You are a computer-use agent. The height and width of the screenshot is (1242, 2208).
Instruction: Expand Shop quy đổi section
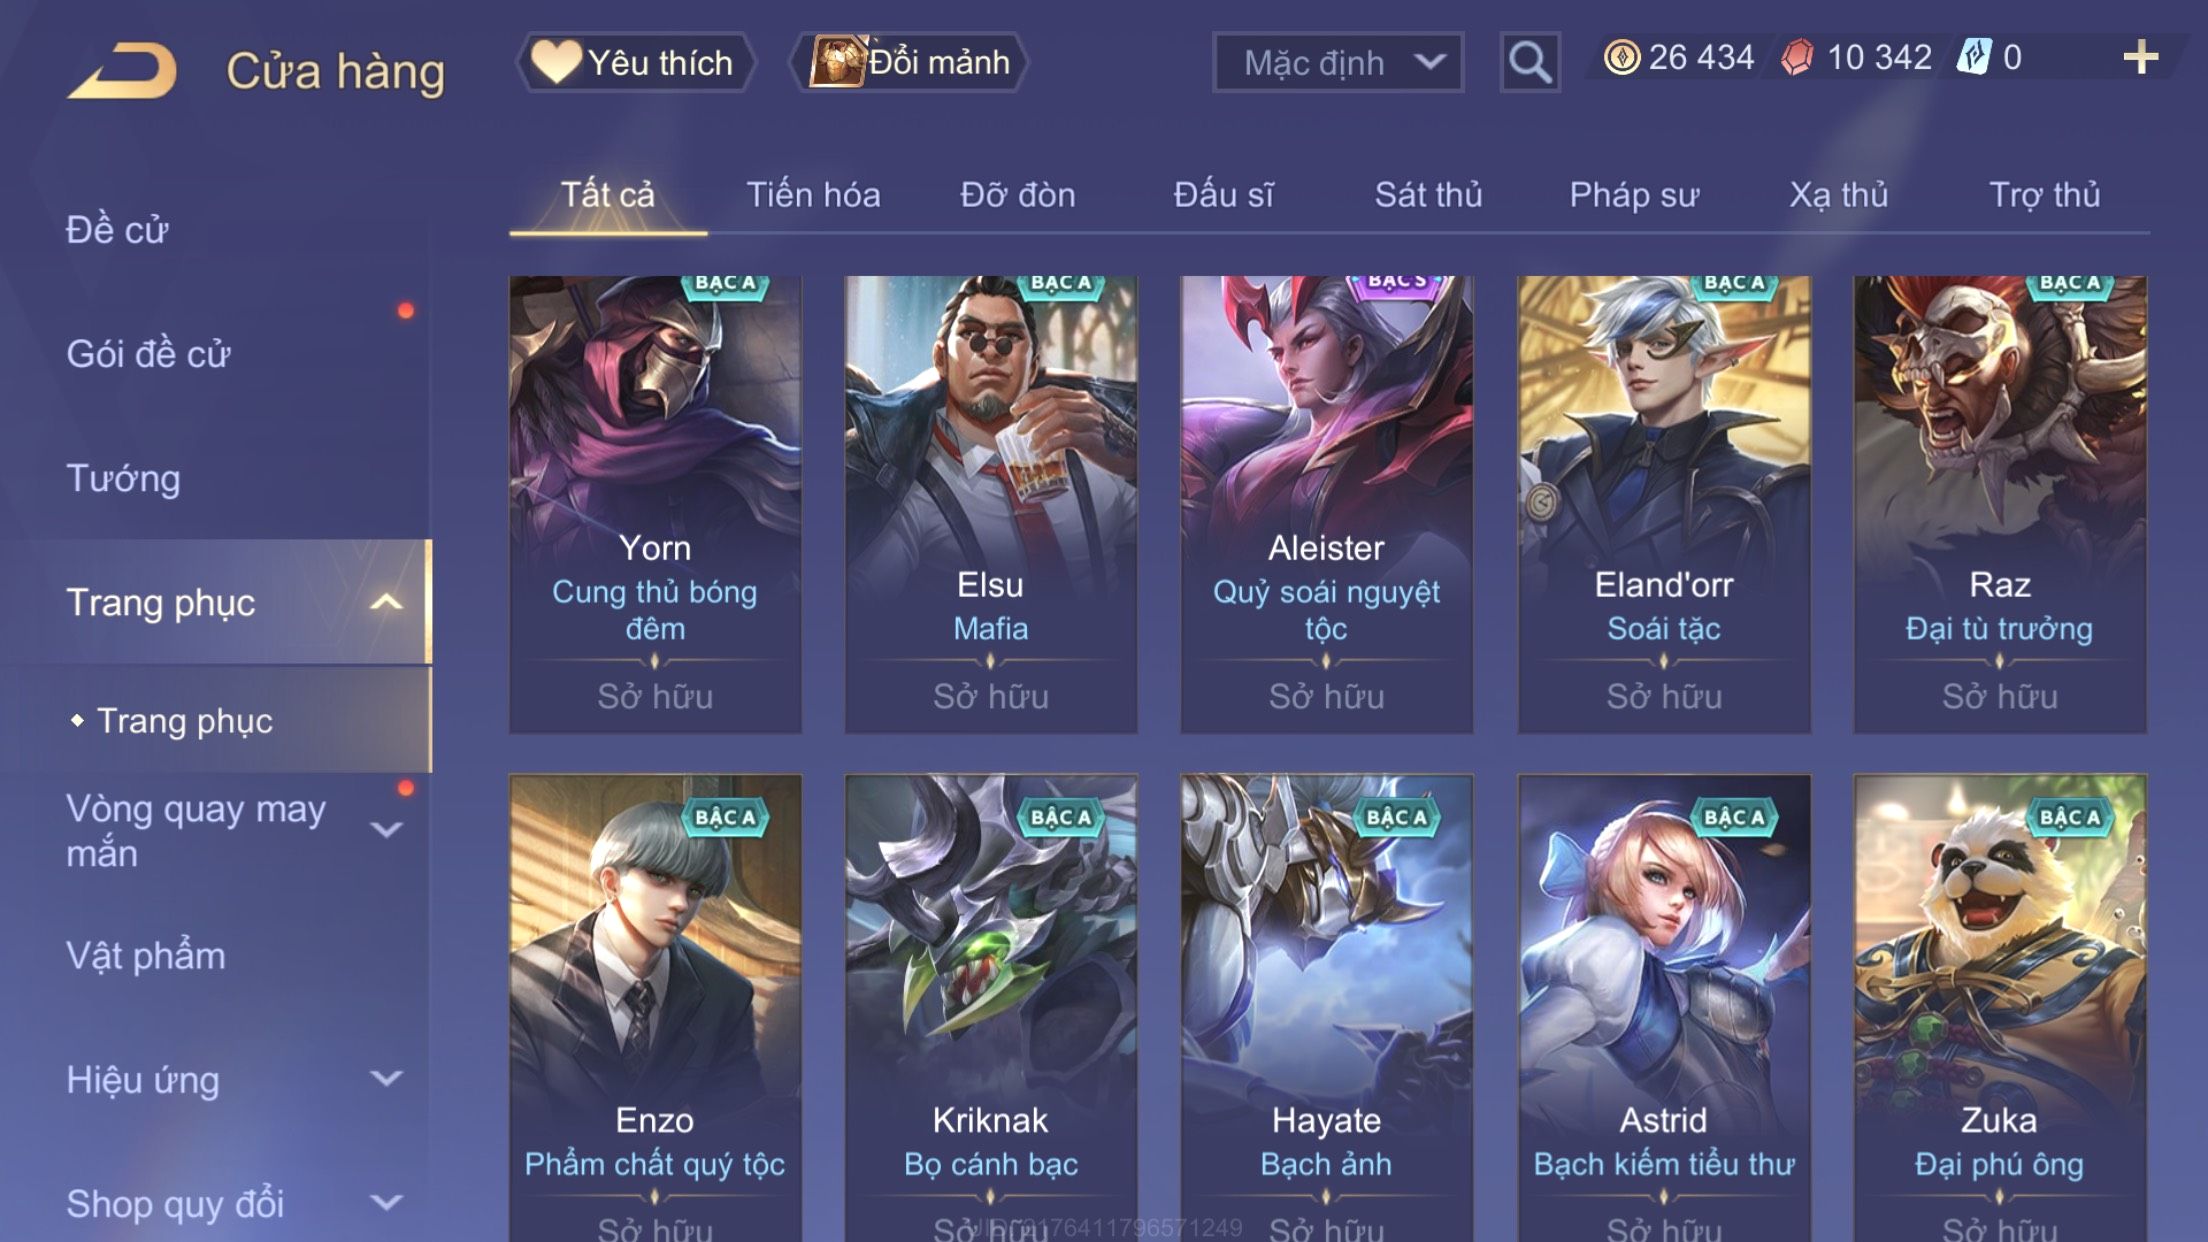[x=386, y=1202]
